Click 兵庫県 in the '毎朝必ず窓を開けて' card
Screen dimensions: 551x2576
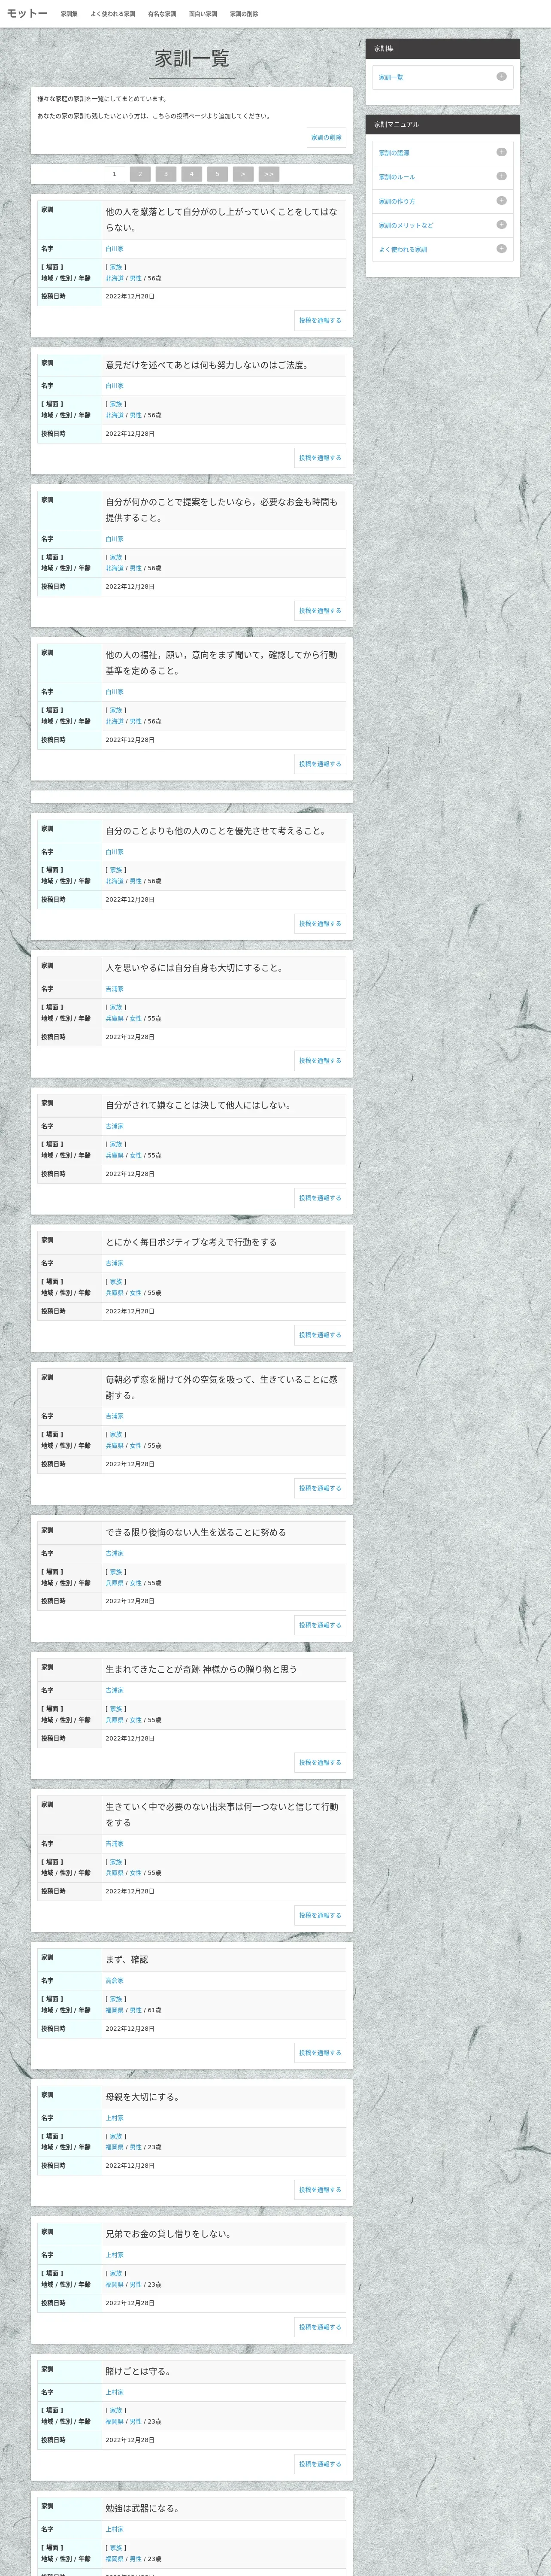tap(115, 1445)
